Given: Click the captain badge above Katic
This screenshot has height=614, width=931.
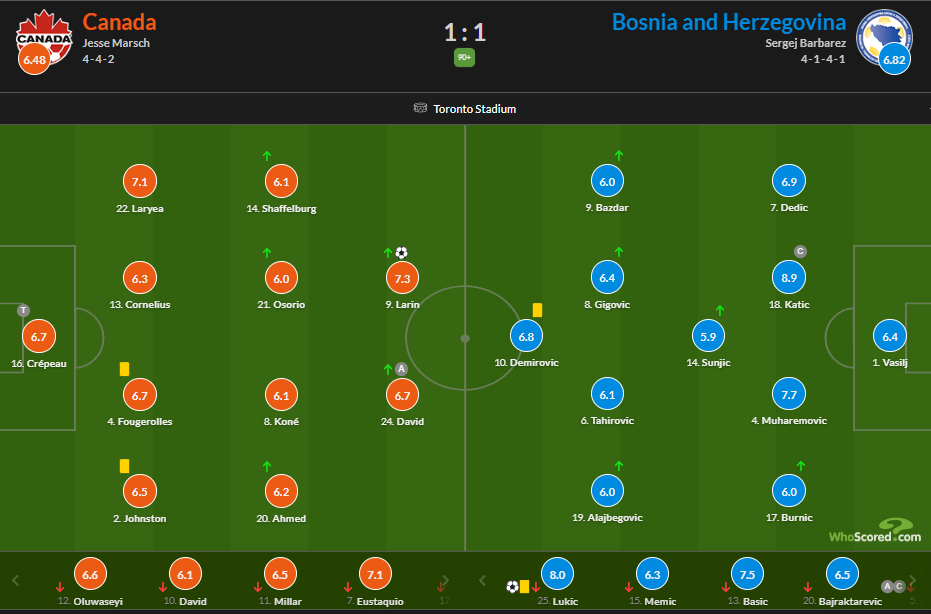Looking at the screenshot, I should pyautogui.click(x=800, y=251).
